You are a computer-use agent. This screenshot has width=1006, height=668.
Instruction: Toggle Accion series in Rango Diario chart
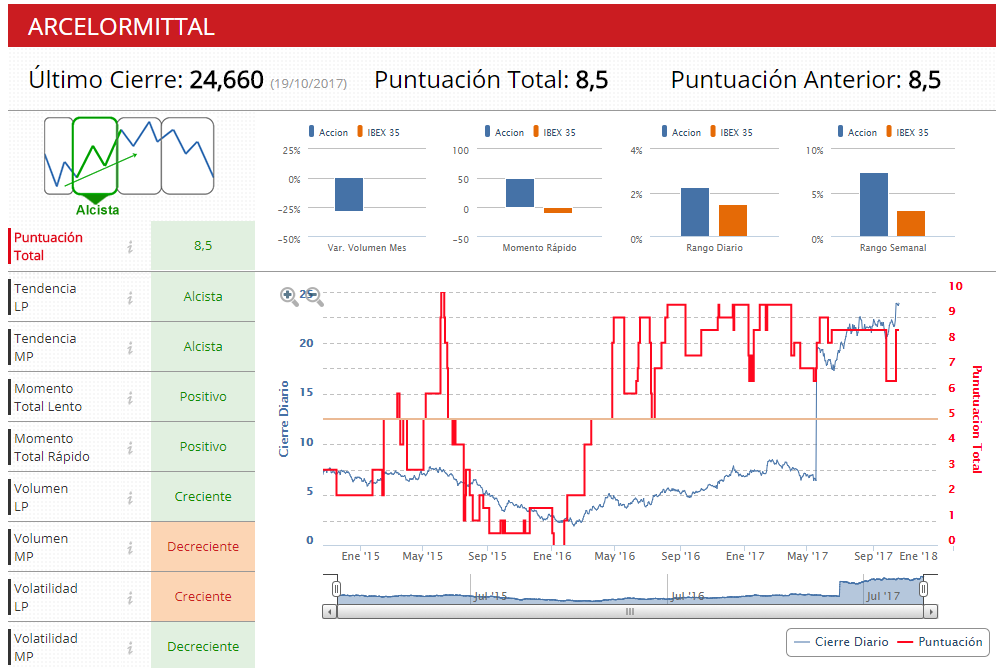pyautogui.click(x=681, y=132)
